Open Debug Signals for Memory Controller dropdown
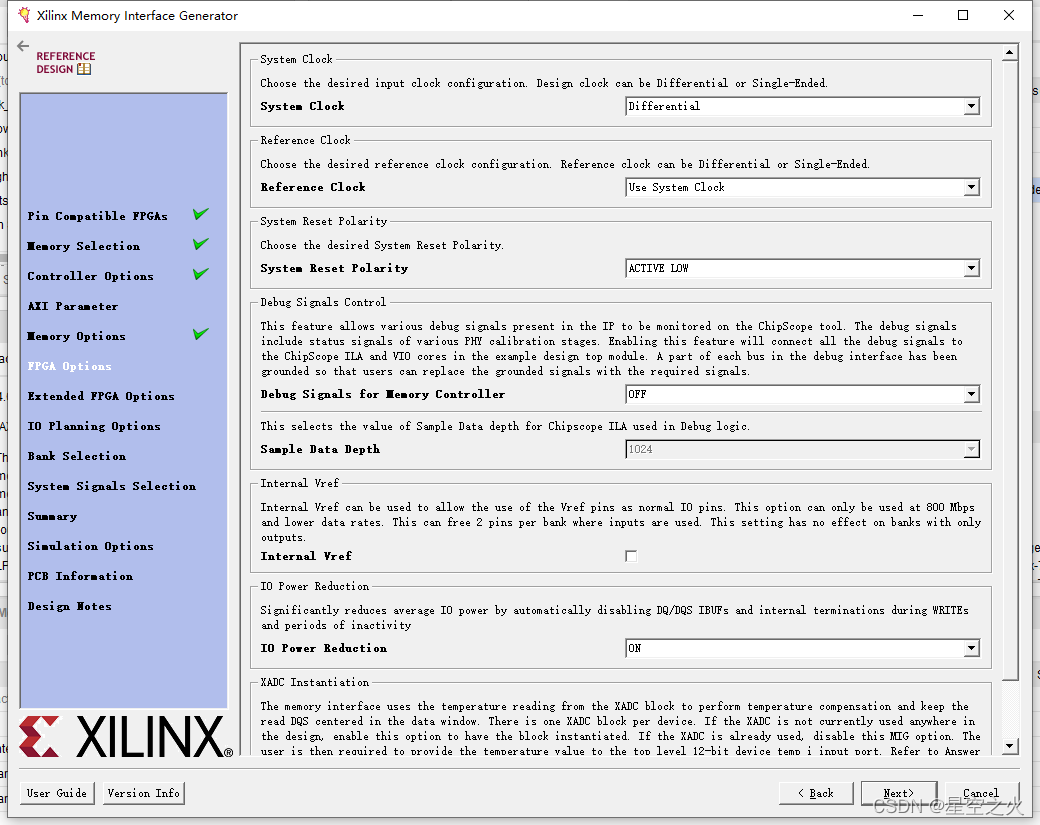 pyautogui.click(x=802, y=394)
